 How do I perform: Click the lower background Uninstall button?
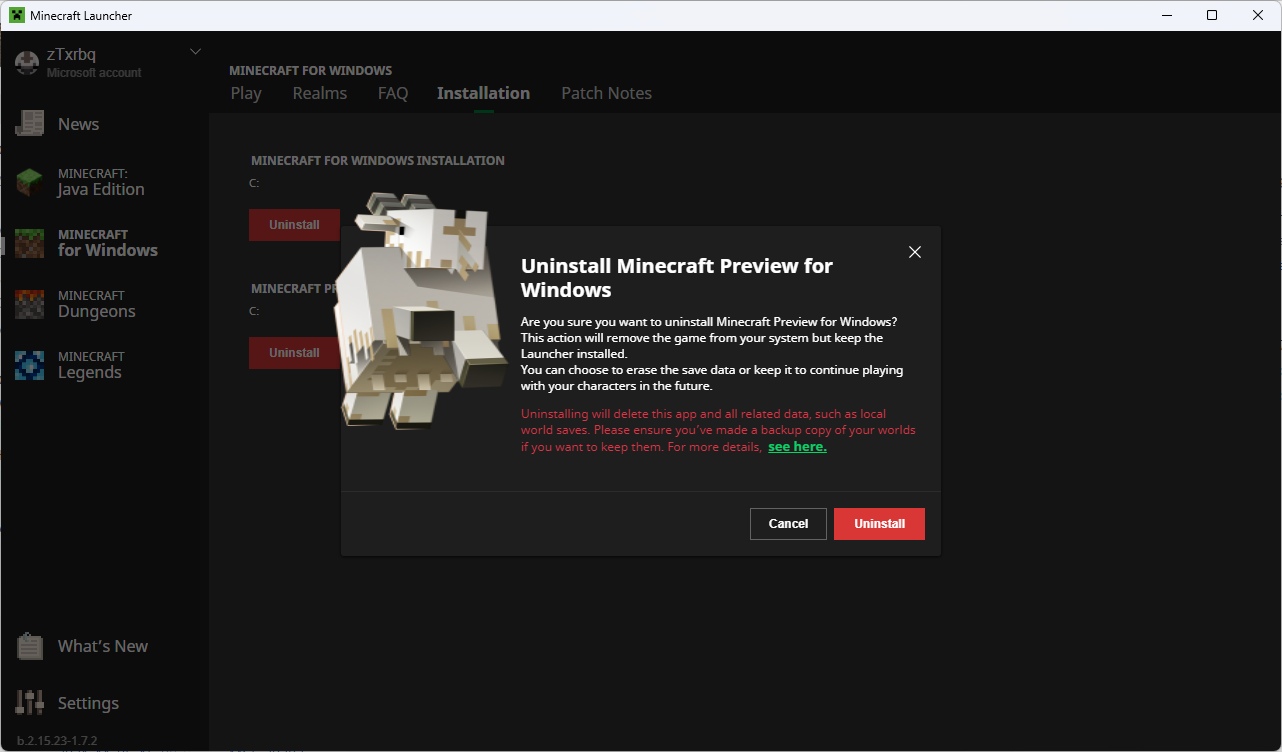click(294, 353)
